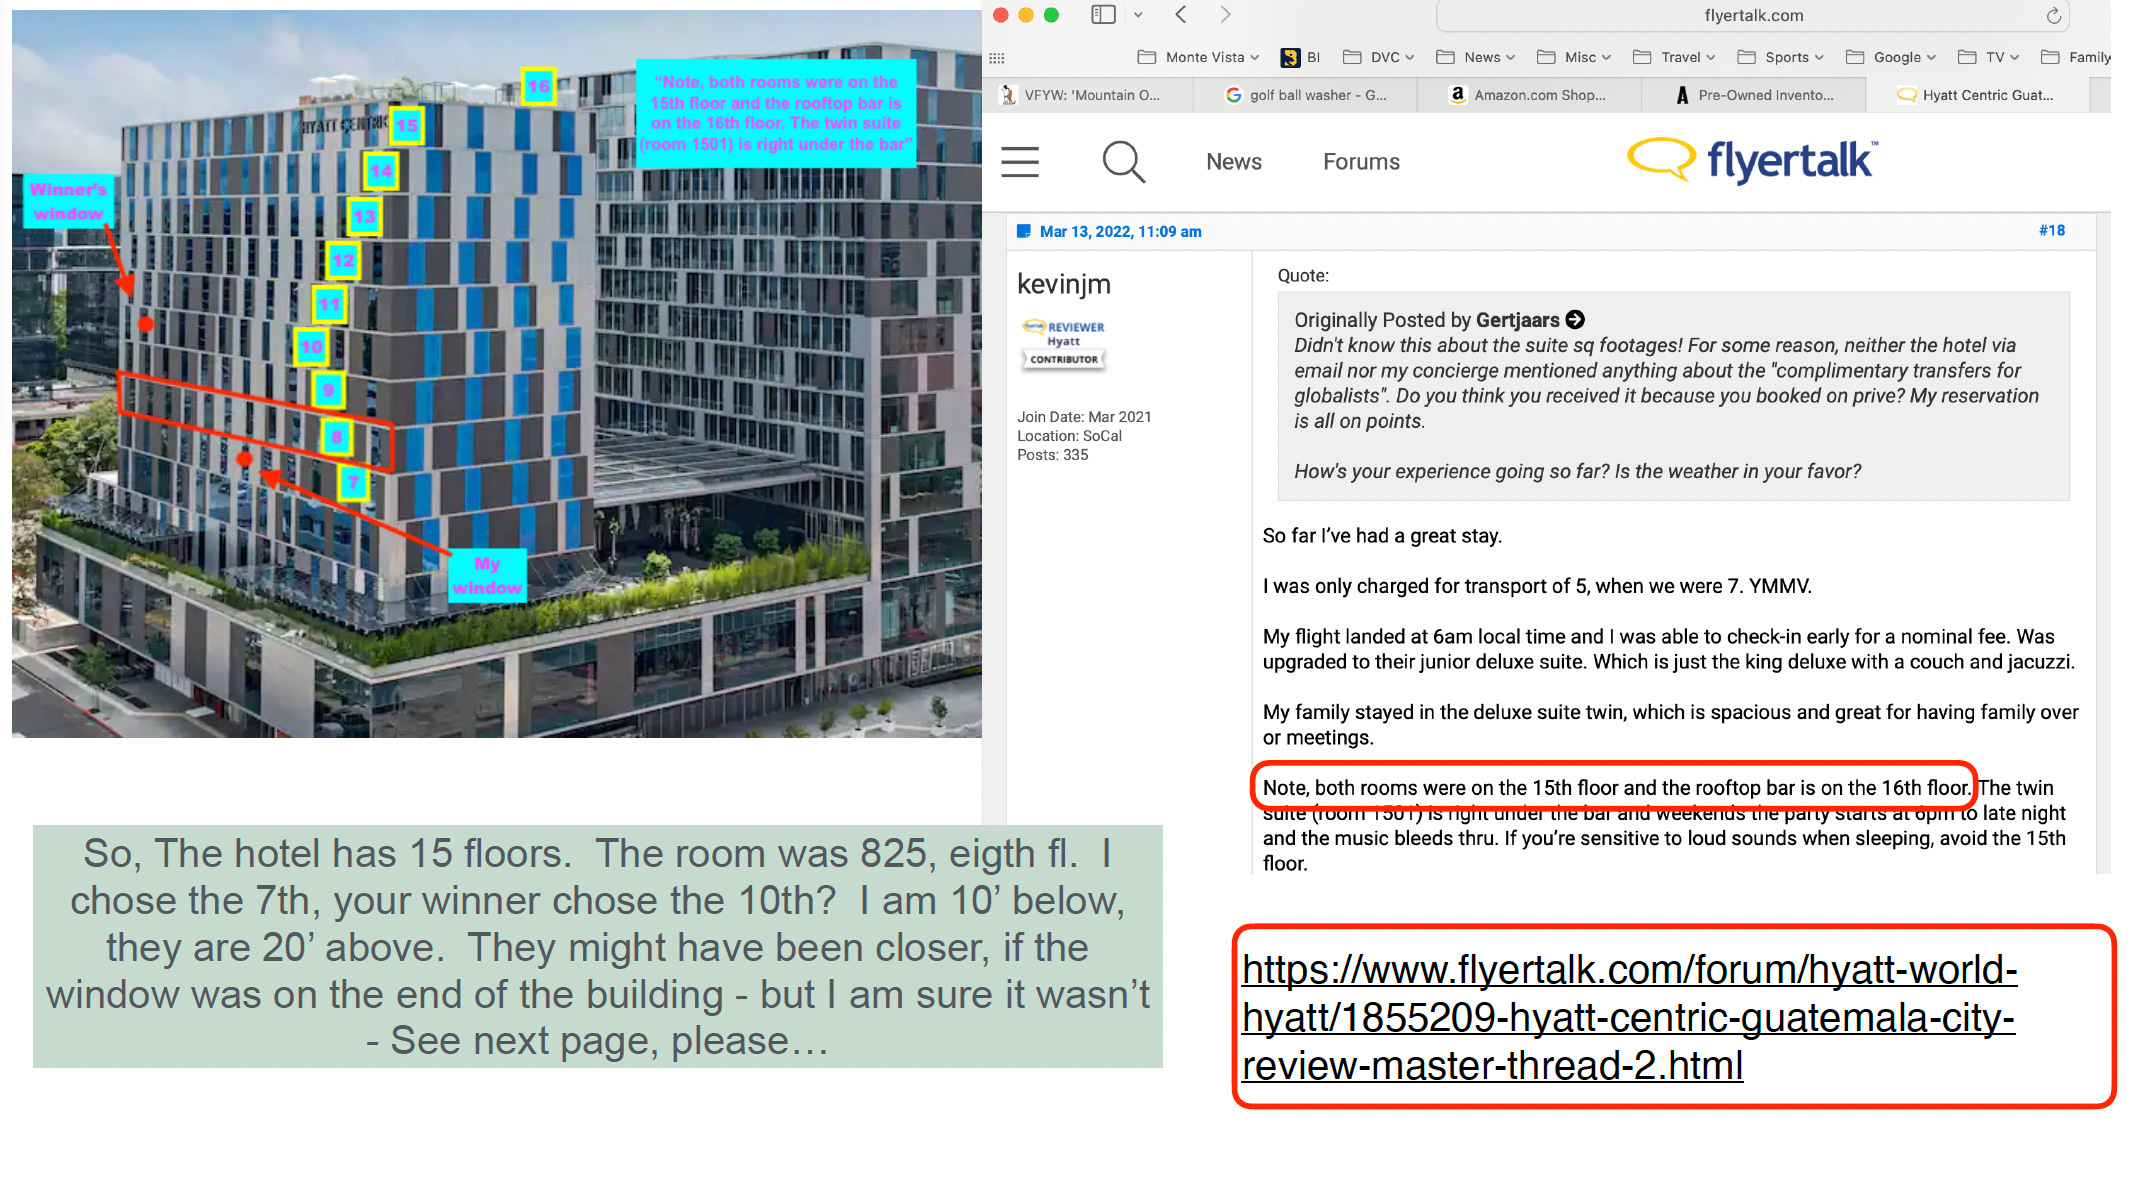
Task: Click the flyertalk logo
Action: (x=1752, y=160)
